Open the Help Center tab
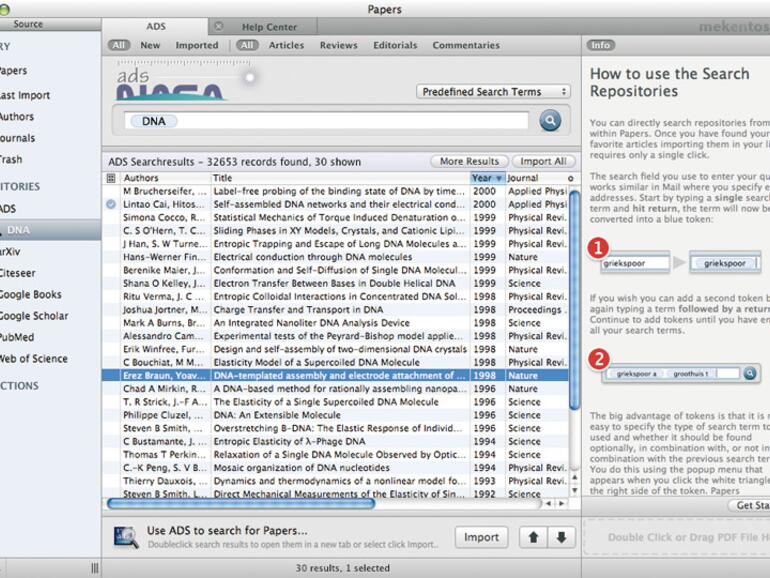770x578 pixels. [269, 27]
